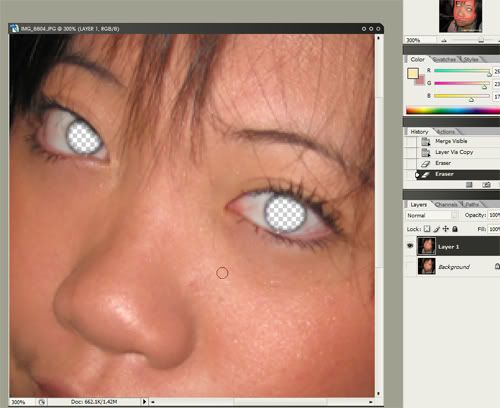This screenshot has width=500, height=408.
Task: Click the foreground color swatch in Color panel
Action: [x=413, y=73]
